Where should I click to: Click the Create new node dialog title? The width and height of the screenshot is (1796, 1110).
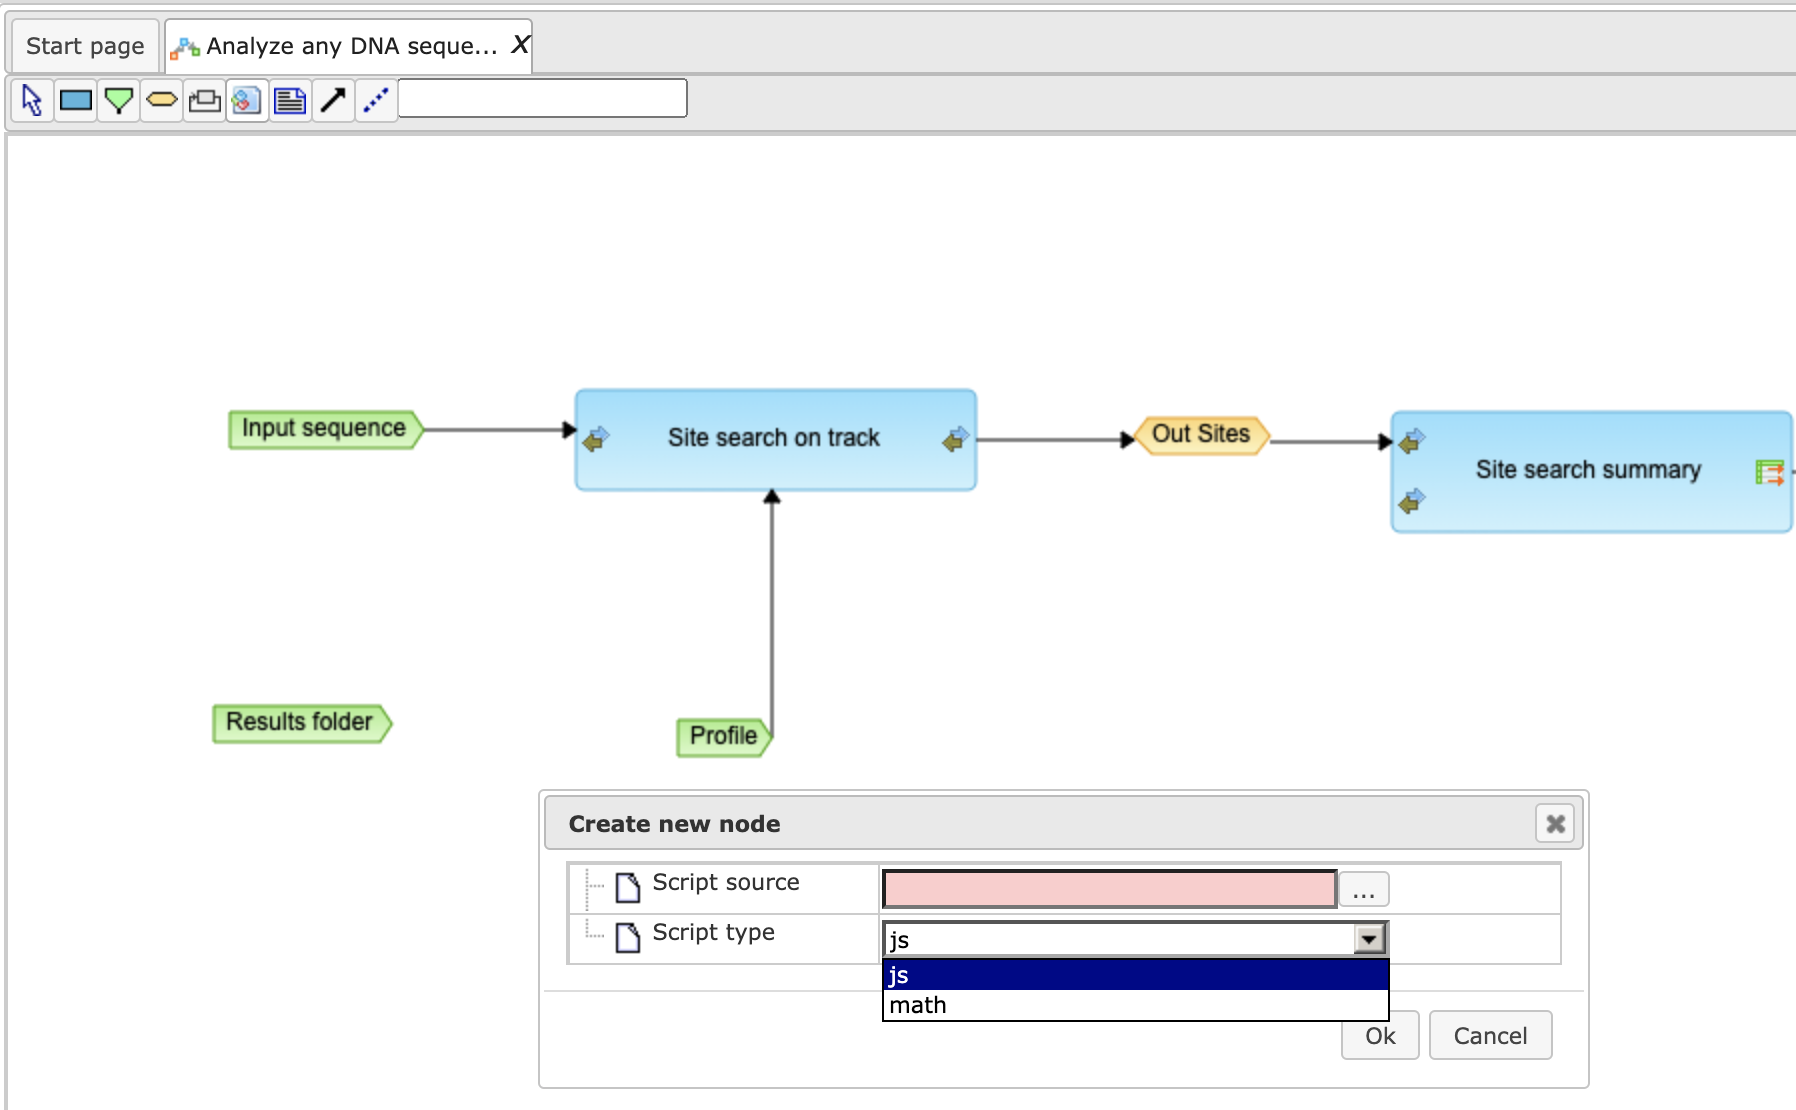(674, 824)
